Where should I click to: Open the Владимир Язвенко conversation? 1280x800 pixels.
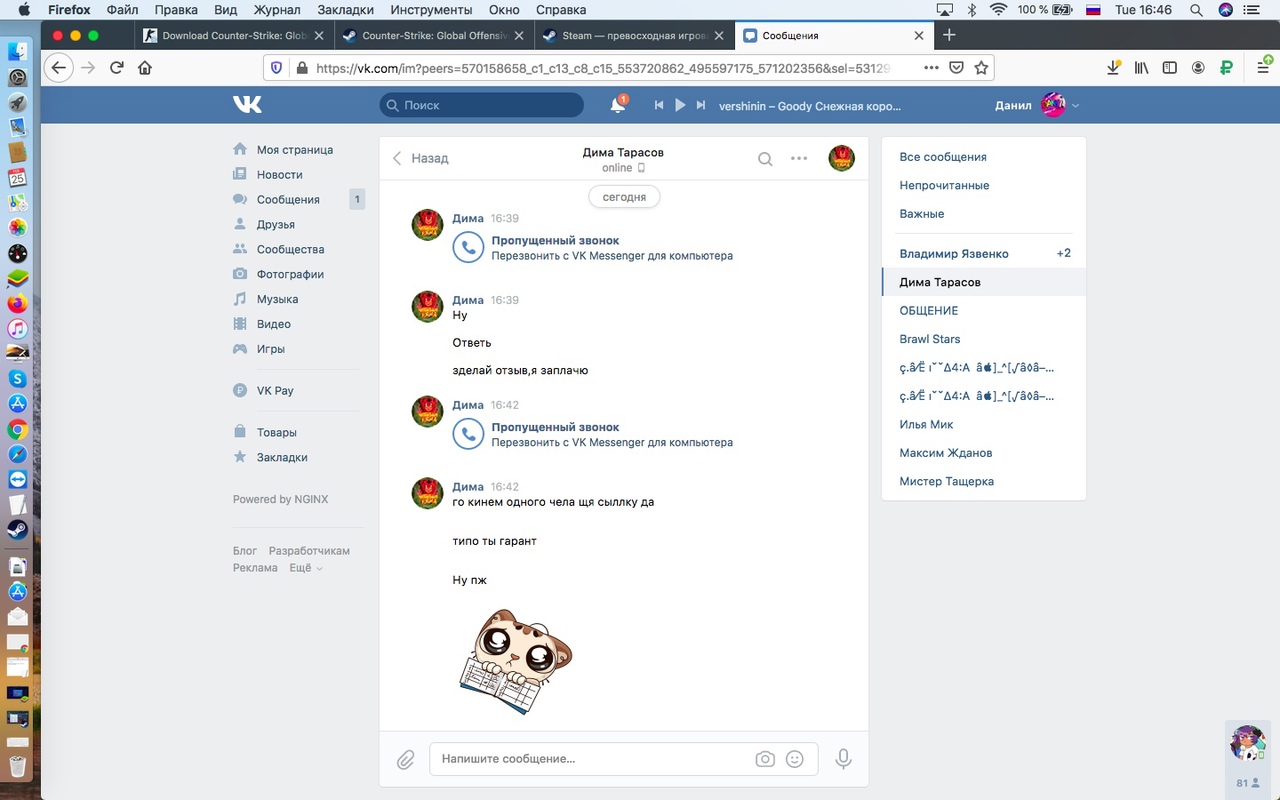click(954, 253)
